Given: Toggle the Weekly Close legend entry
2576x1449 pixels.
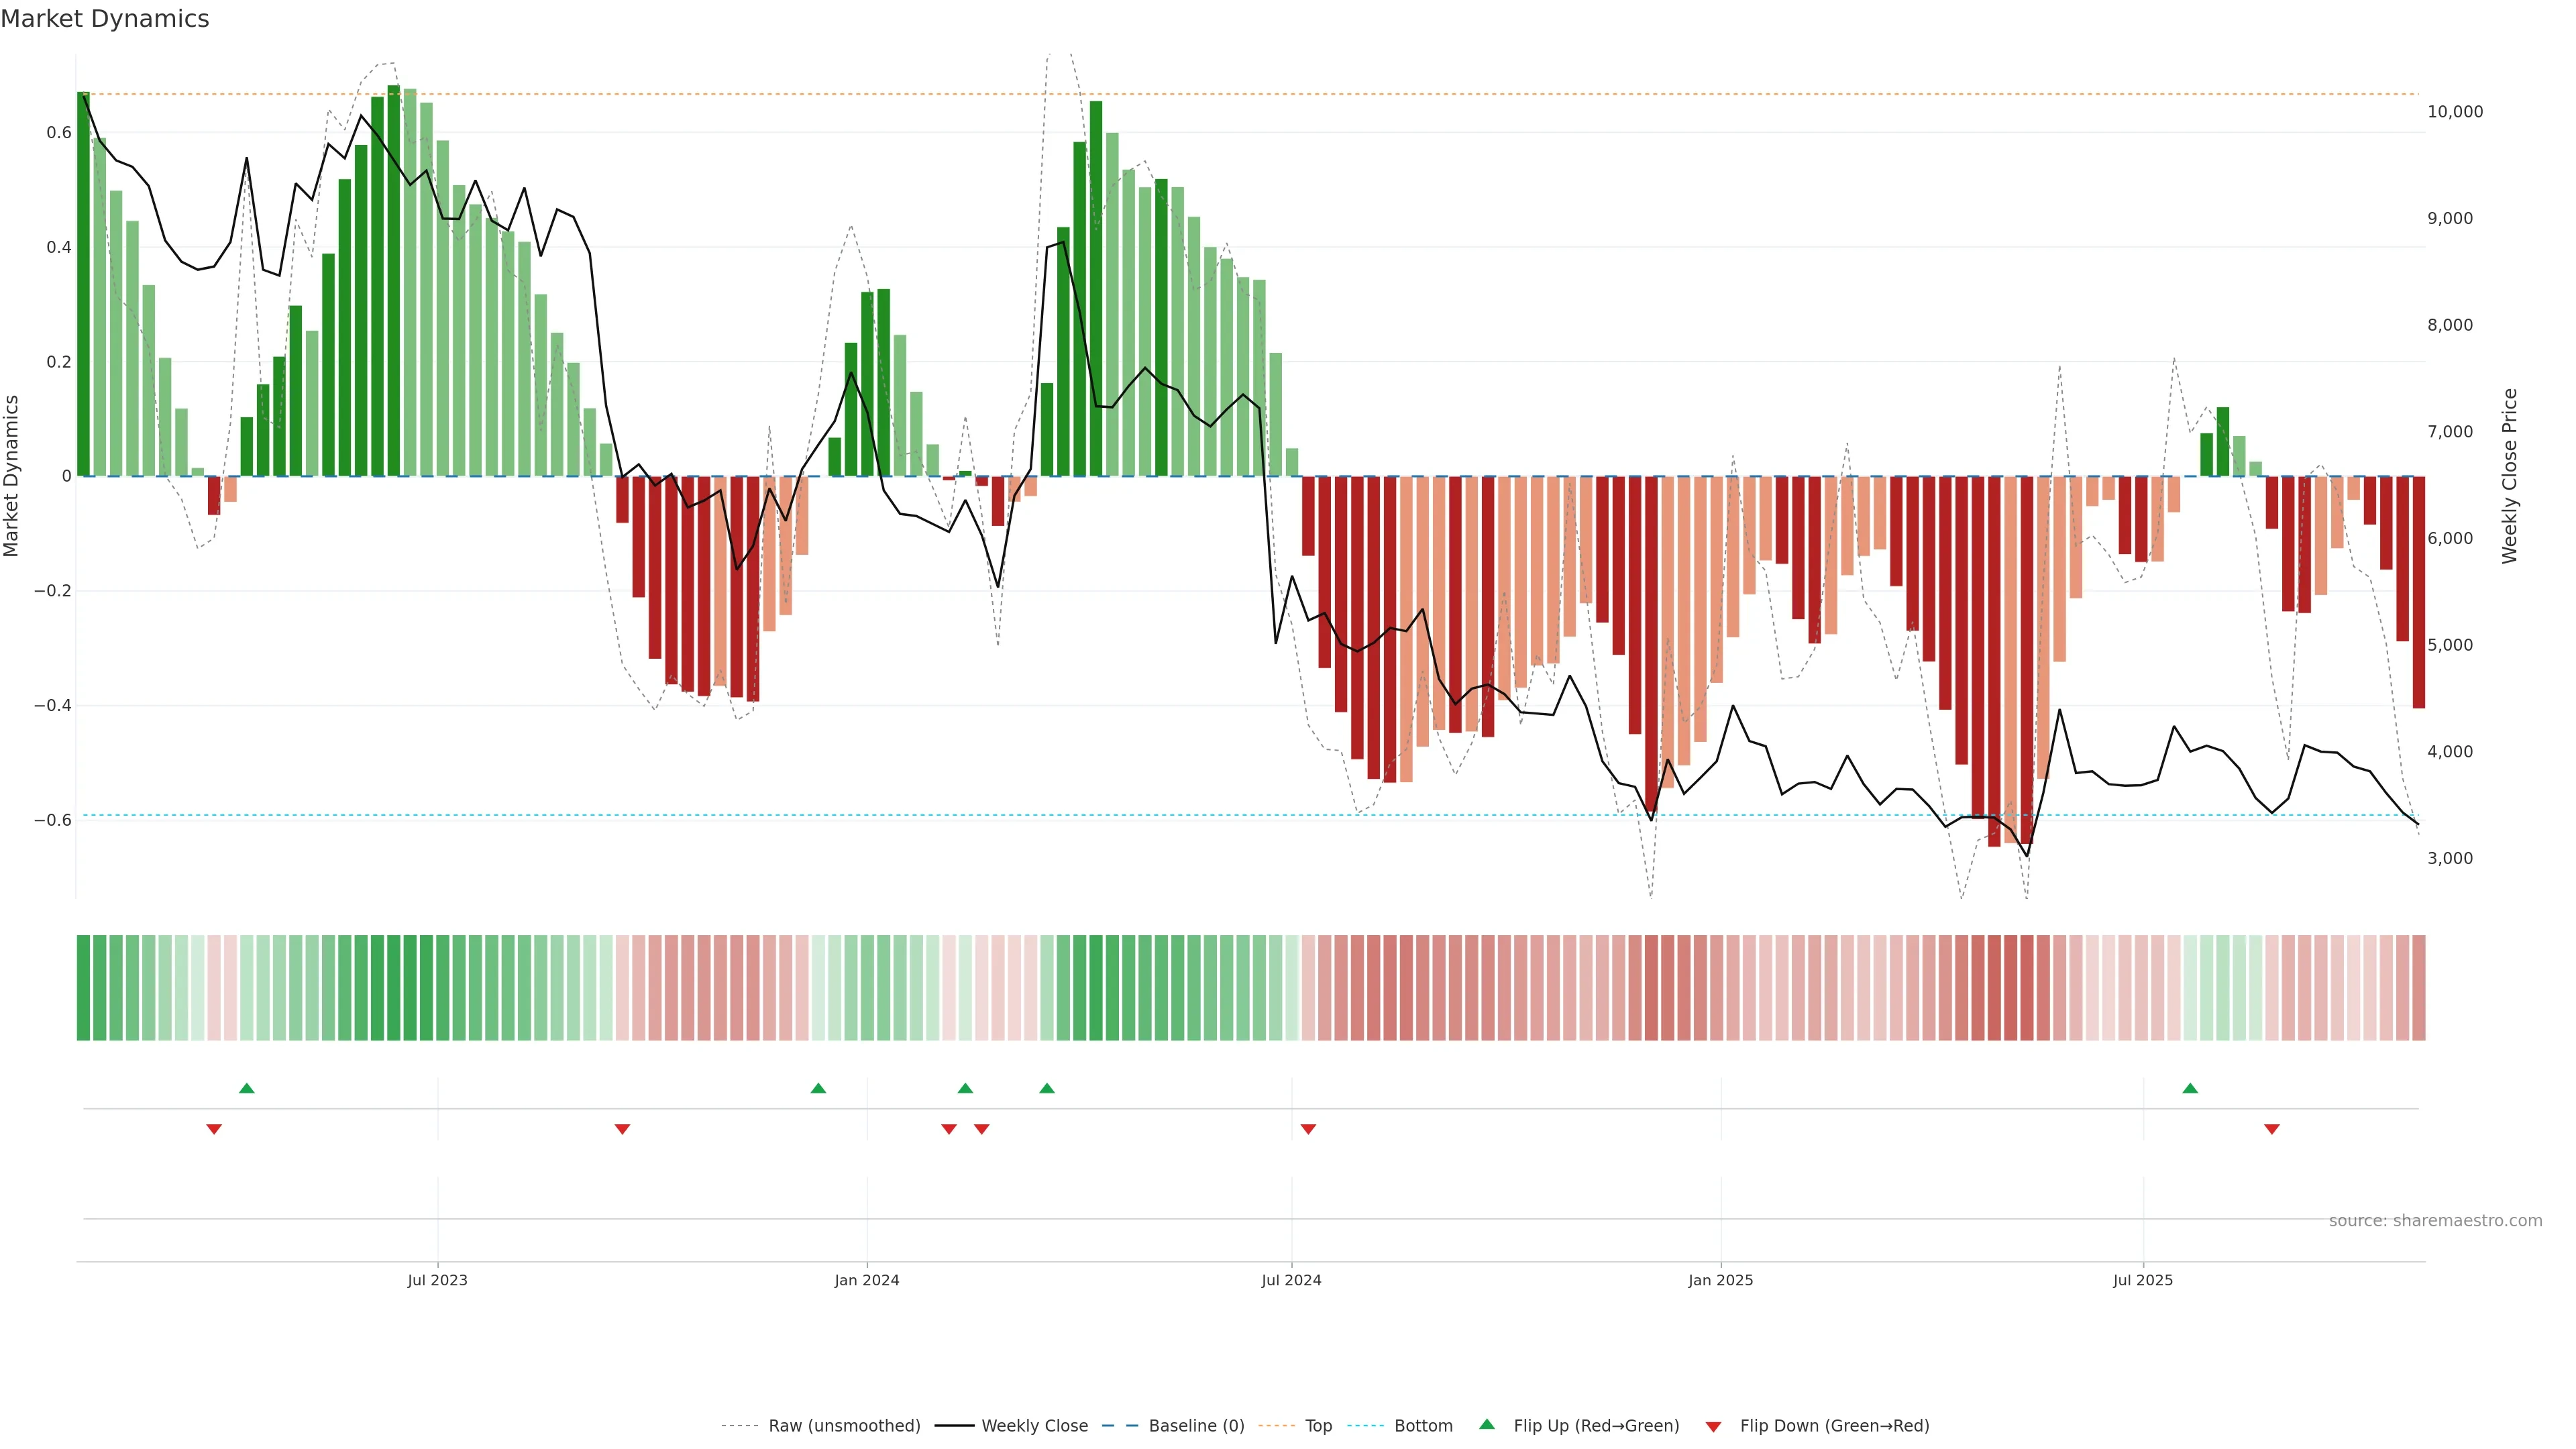Looking at the screenshot, I should coord(1034,1426).
